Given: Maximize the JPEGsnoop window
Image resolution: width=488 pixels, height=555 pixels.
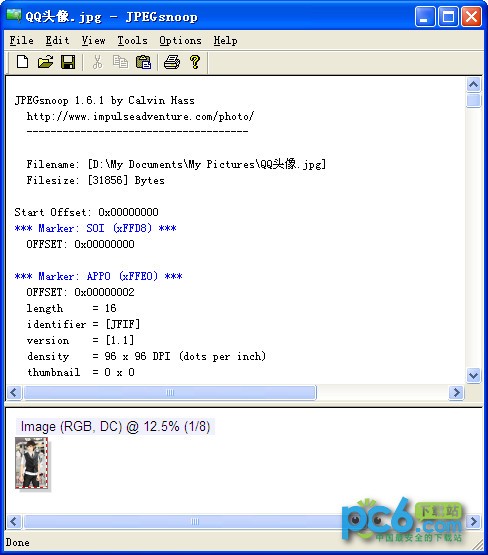Looking at the screenshot, I should (x=448, y=16).
